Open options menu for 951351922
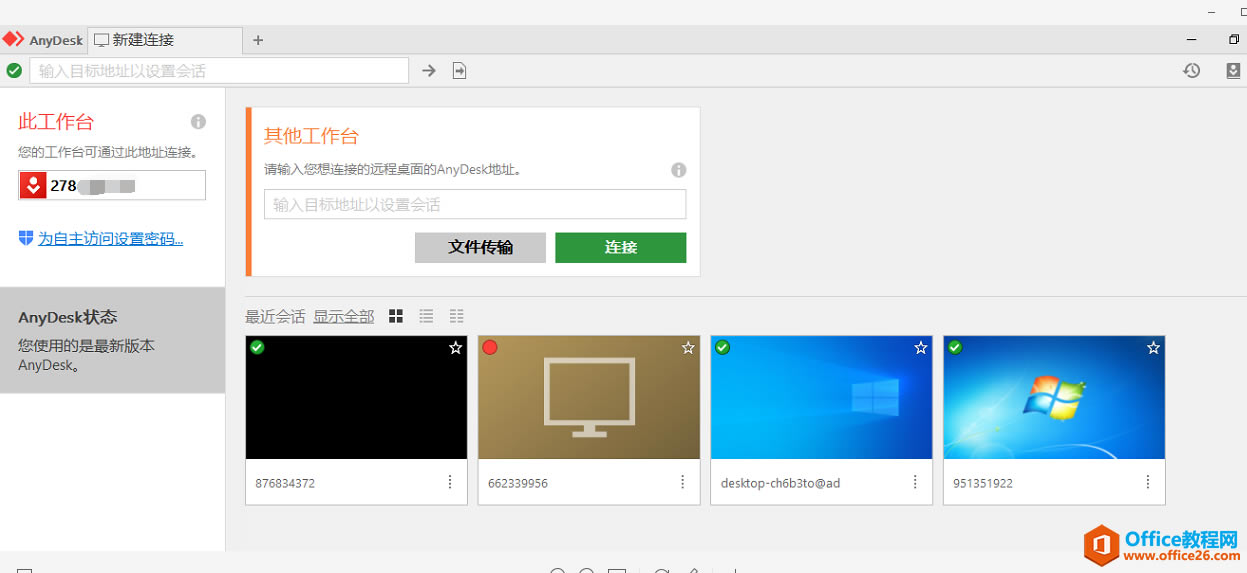The image size is (1247, 573). pyautogui.click(x=1148, y=482)
